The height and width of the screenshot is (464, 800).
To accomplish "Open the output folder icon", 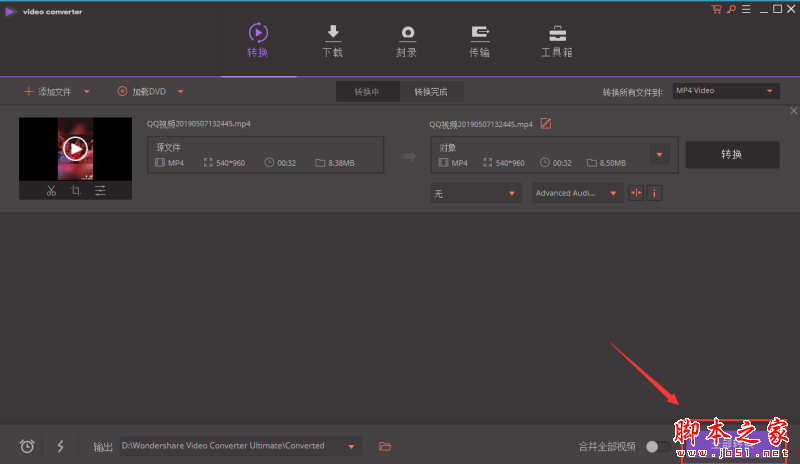I will tap(385, 447).
